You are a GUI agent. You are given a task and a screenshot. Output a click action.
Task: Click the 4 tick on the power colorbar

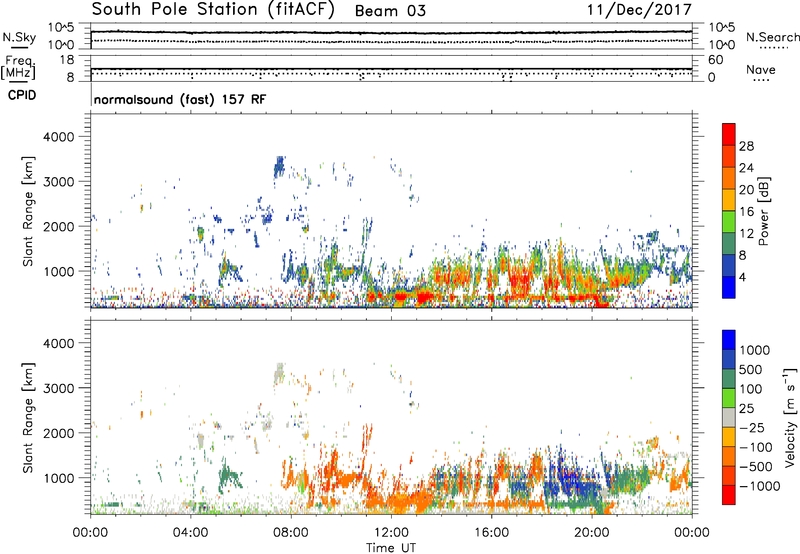742,278
